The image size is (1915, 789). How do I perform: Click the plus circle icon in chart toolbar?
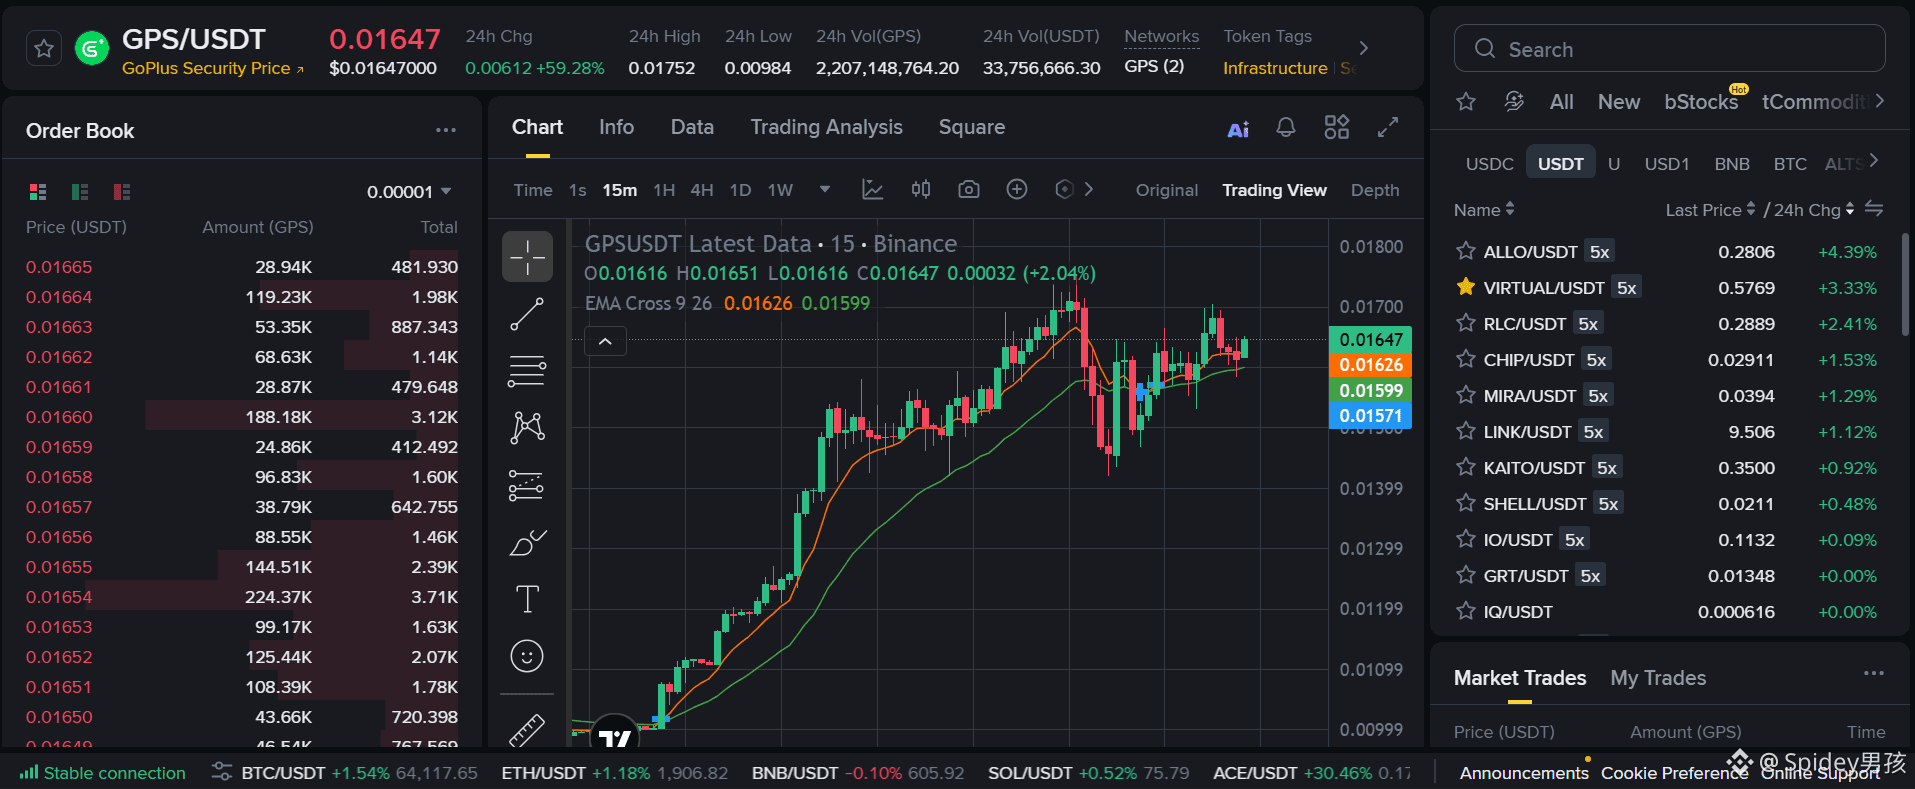click(1017, 189)
